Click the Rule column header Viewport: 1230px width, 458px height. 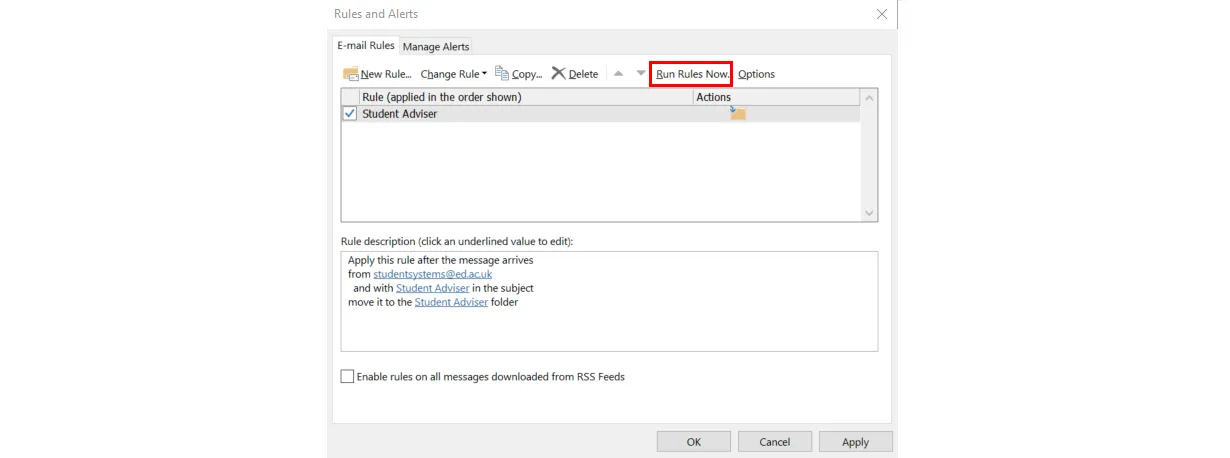(x=526, y=97)
